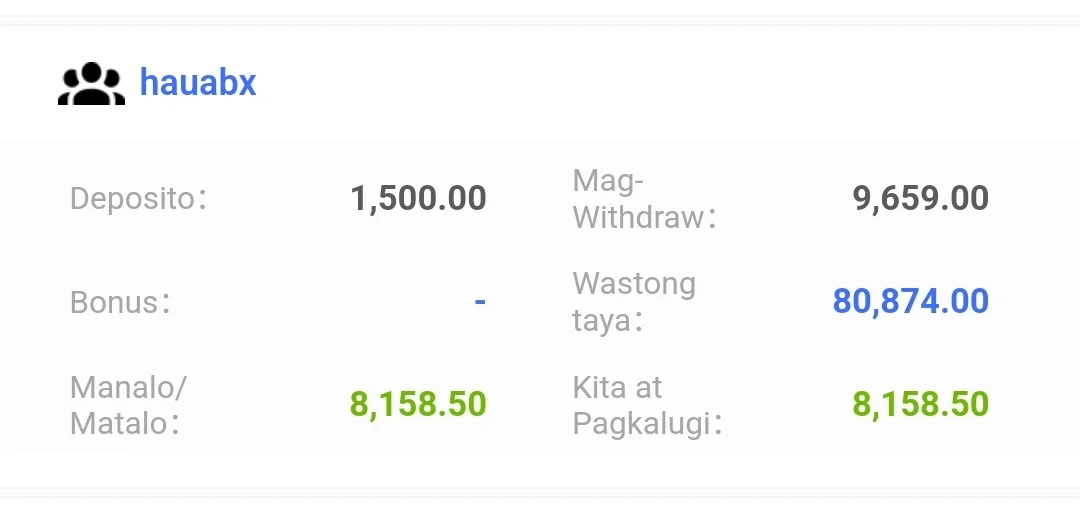Screen dimensions: 1080x512
Task: Click the Manalo/Matalo 8,158.50 value
Action: (x=418, y=404)
